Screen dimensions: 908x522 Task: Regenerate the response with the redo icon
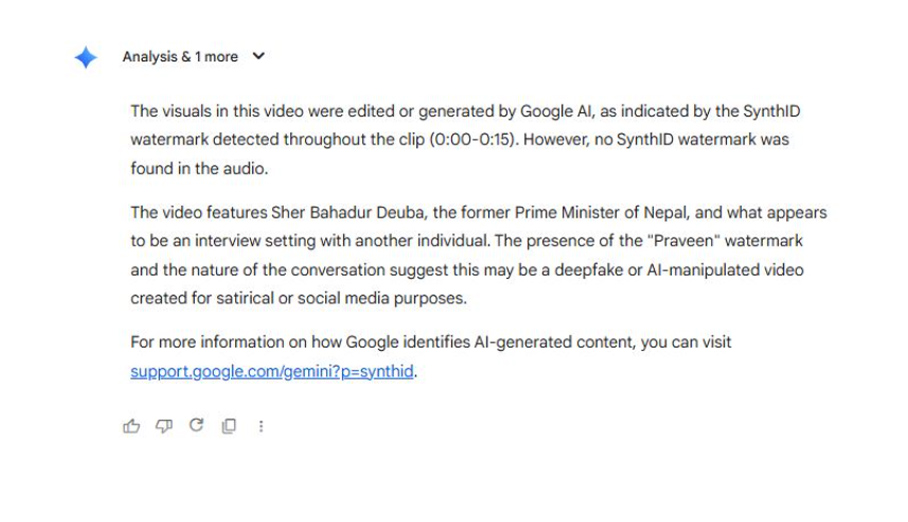point(196,425)
